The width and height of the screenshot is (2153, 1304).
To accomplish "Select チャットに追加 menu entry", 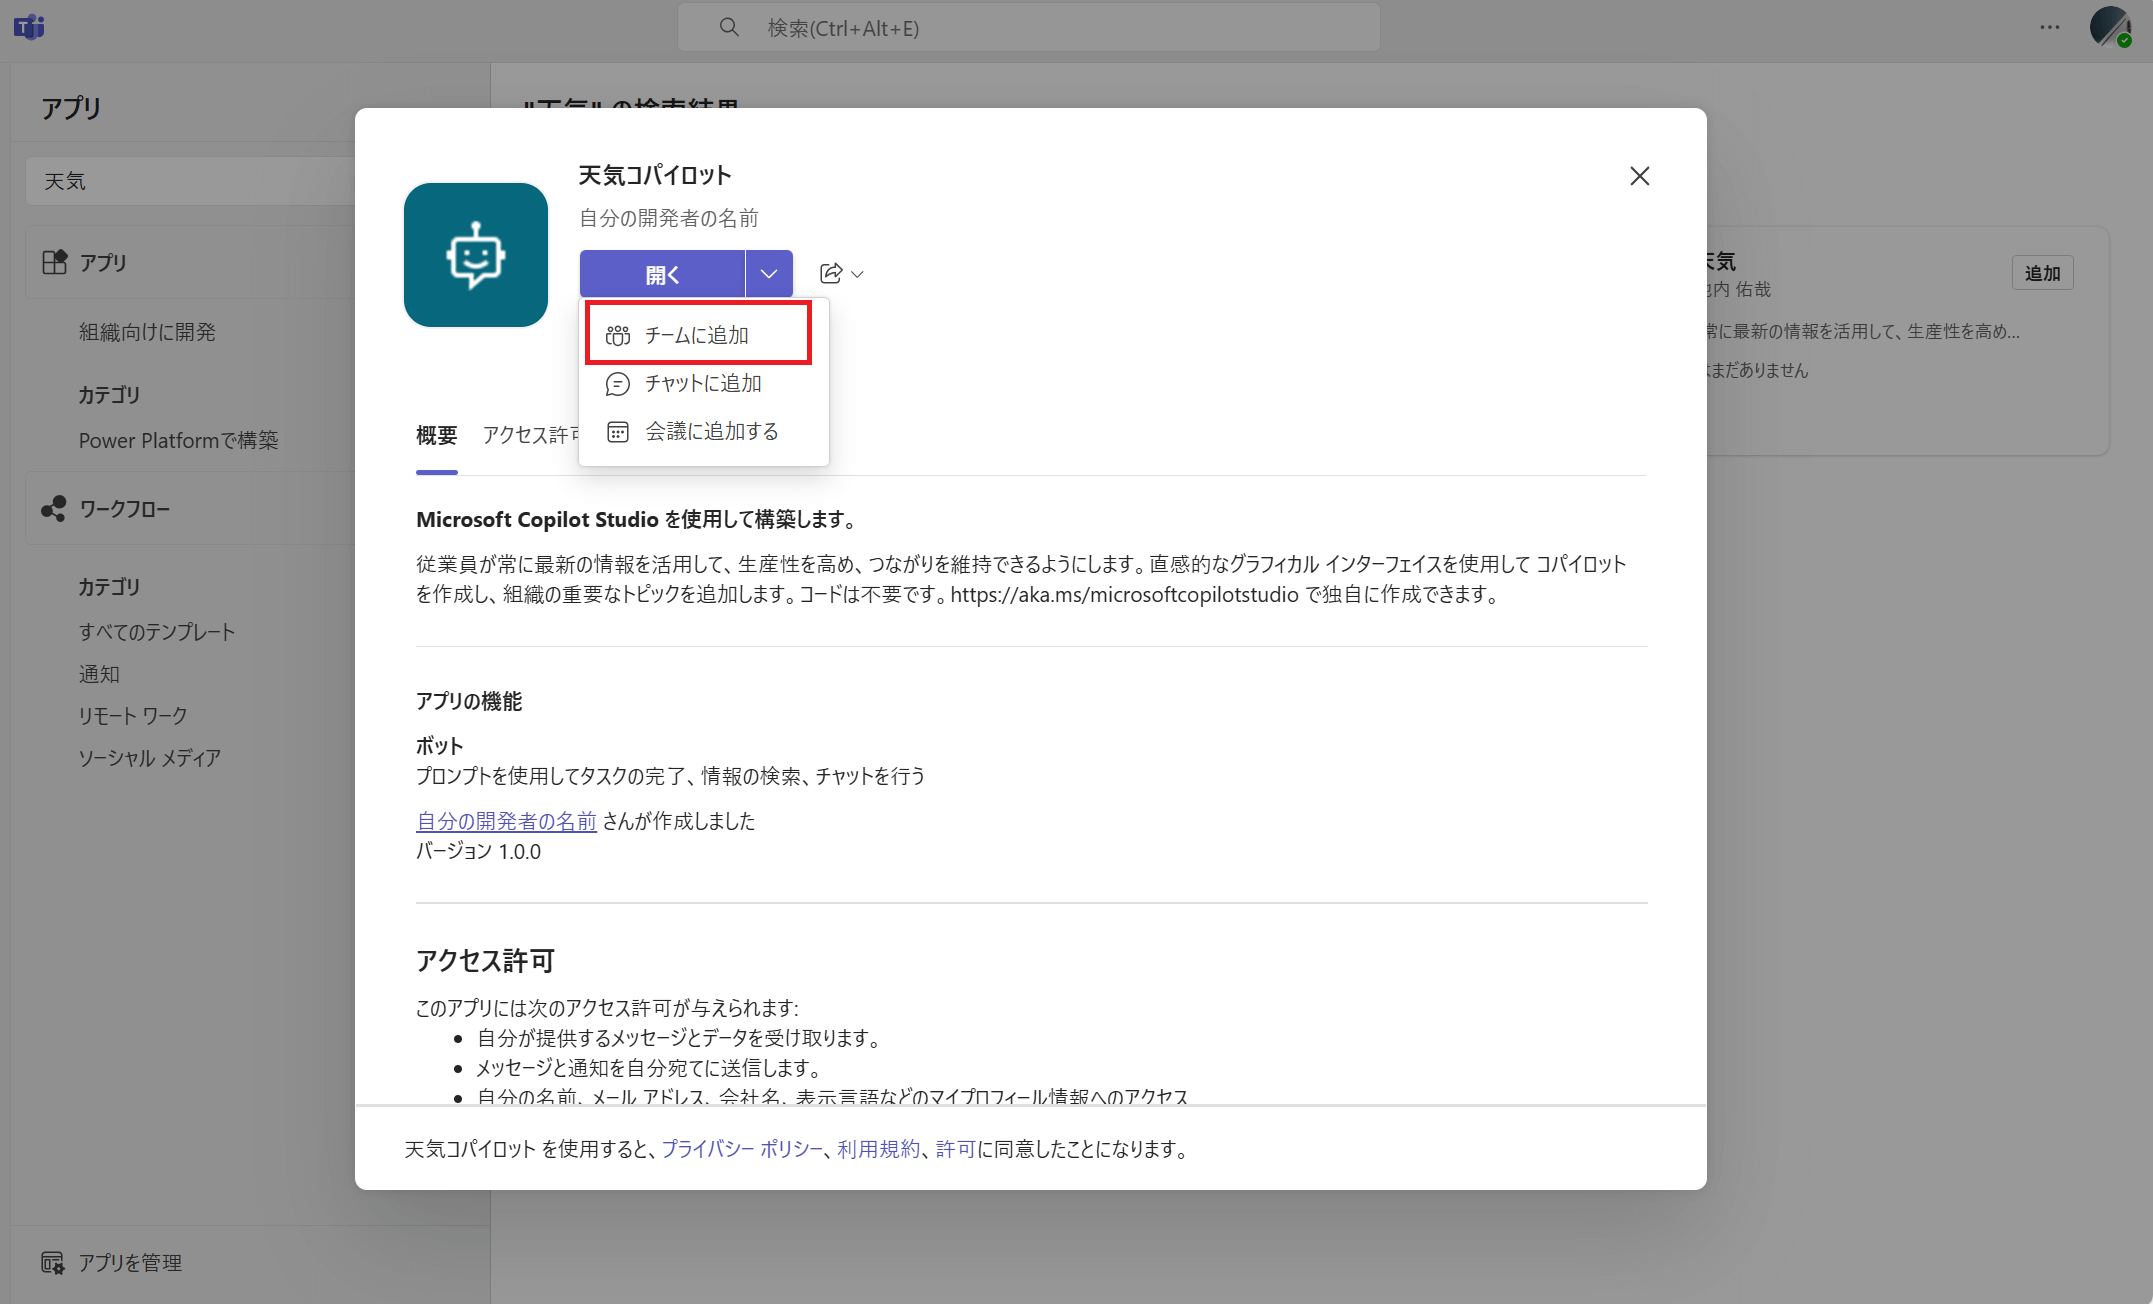I will point(704,383).
